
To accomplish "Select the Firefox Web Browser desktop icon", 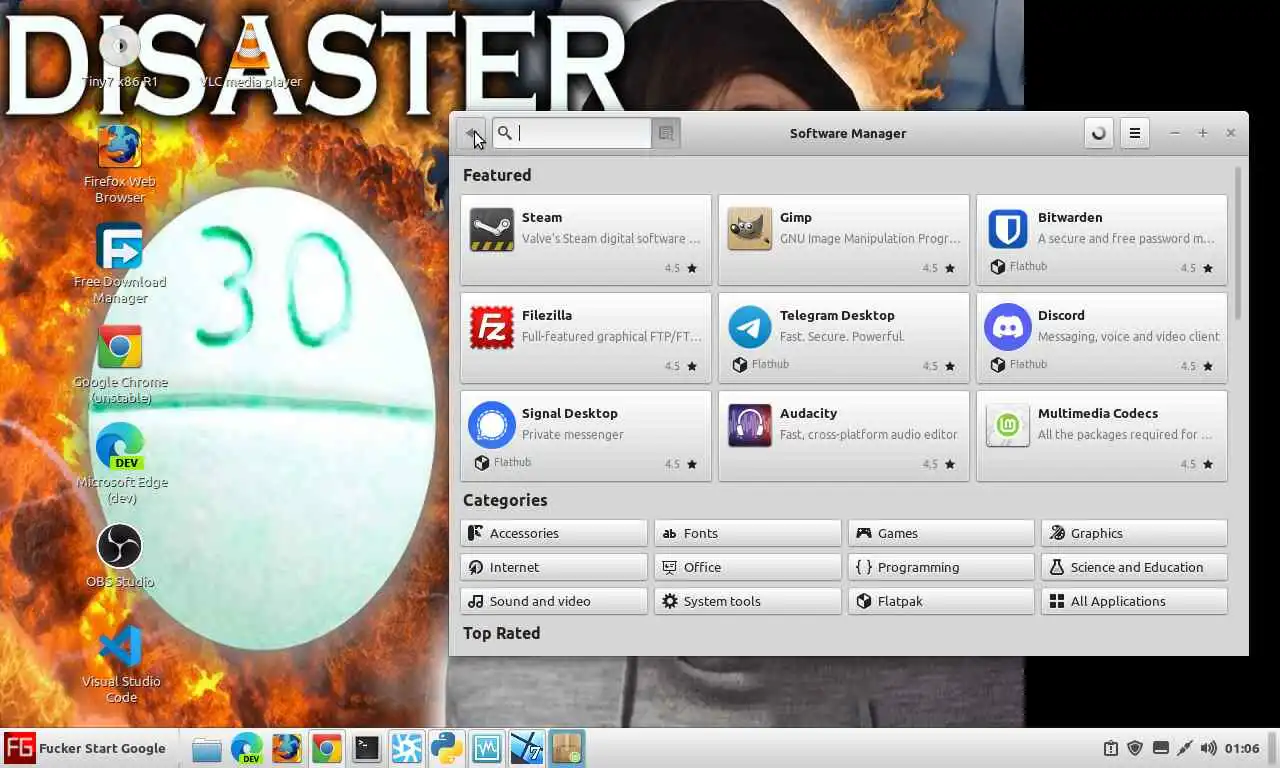I will point(120,165).
